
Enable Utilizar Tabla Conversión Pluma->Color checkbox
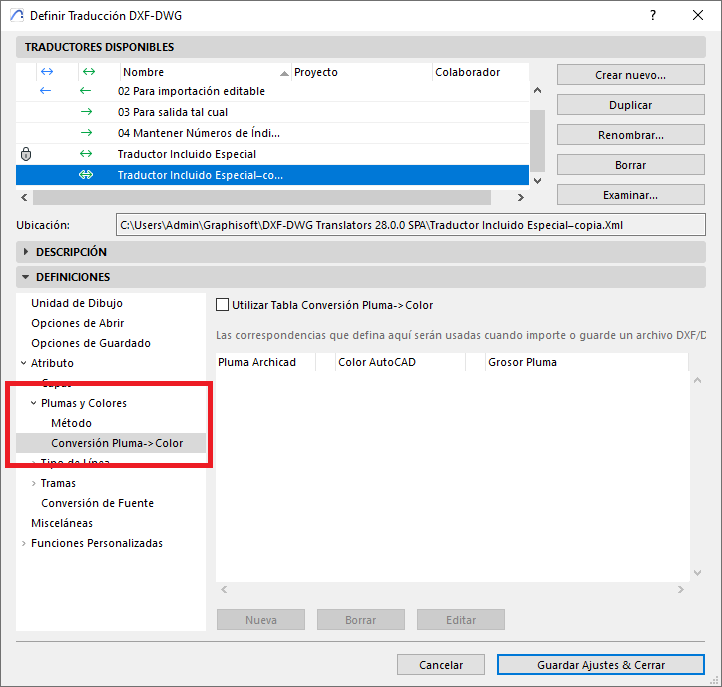[x=223, y=305]
